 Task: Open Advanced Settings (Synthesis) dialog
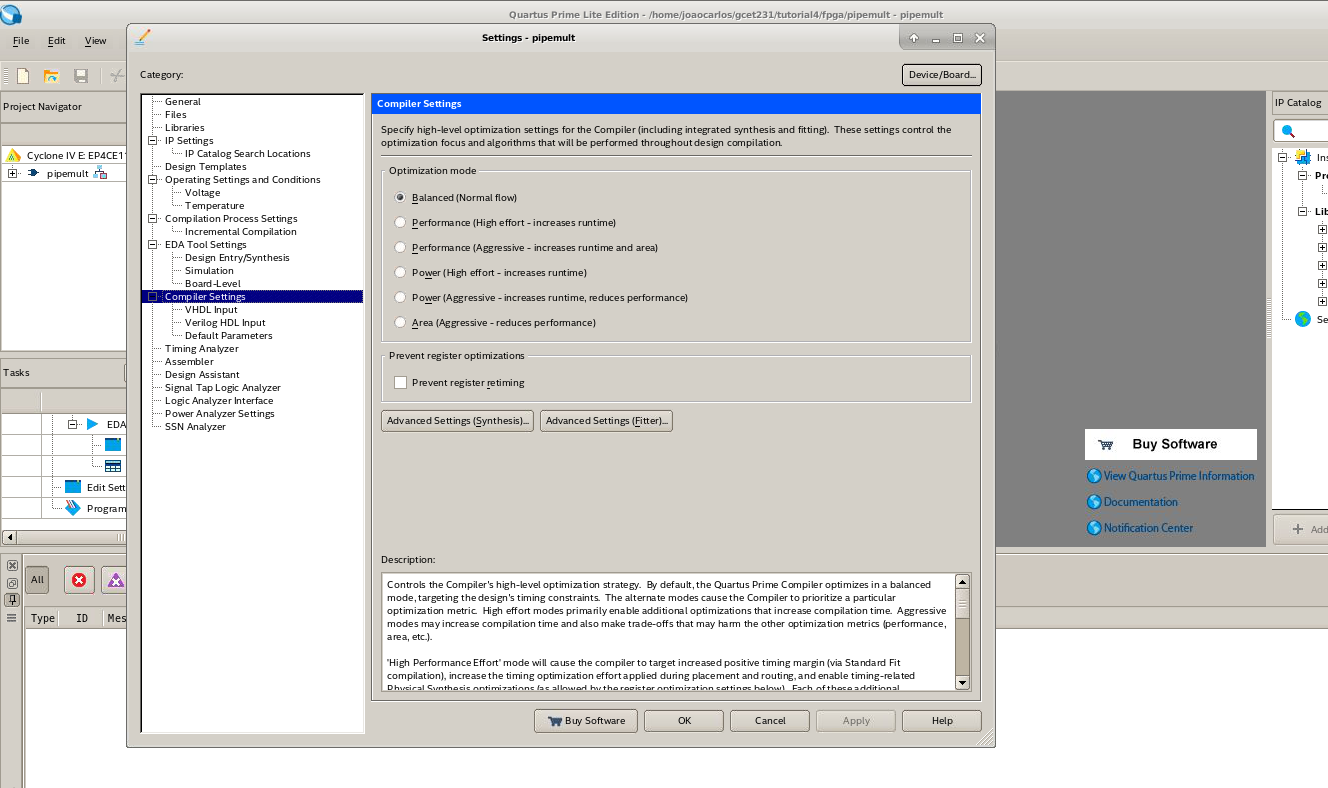(457, 421)
